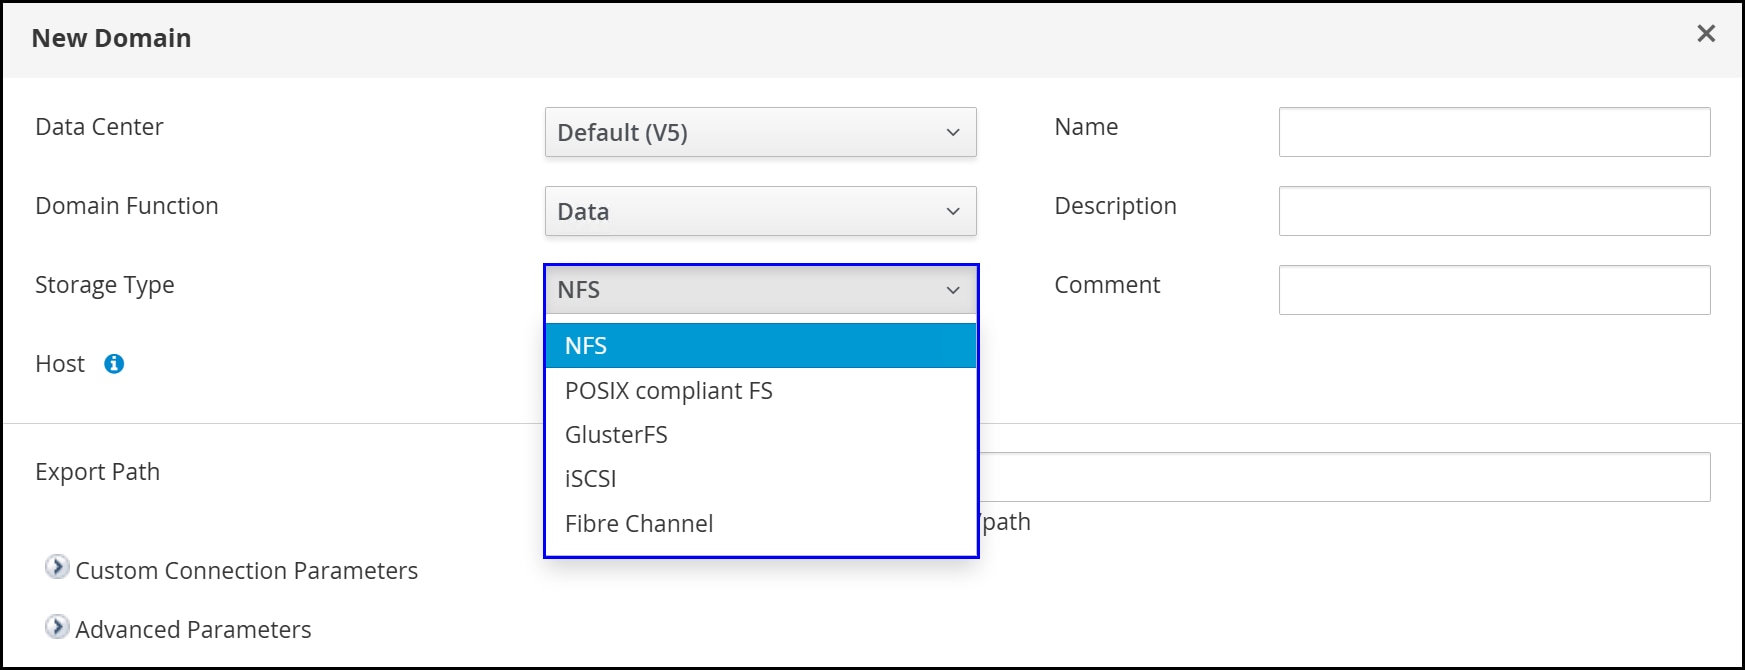Click into the Comment field
Image resolution: width=1745 pixels, height=670 pixels.
(1494, 290)
